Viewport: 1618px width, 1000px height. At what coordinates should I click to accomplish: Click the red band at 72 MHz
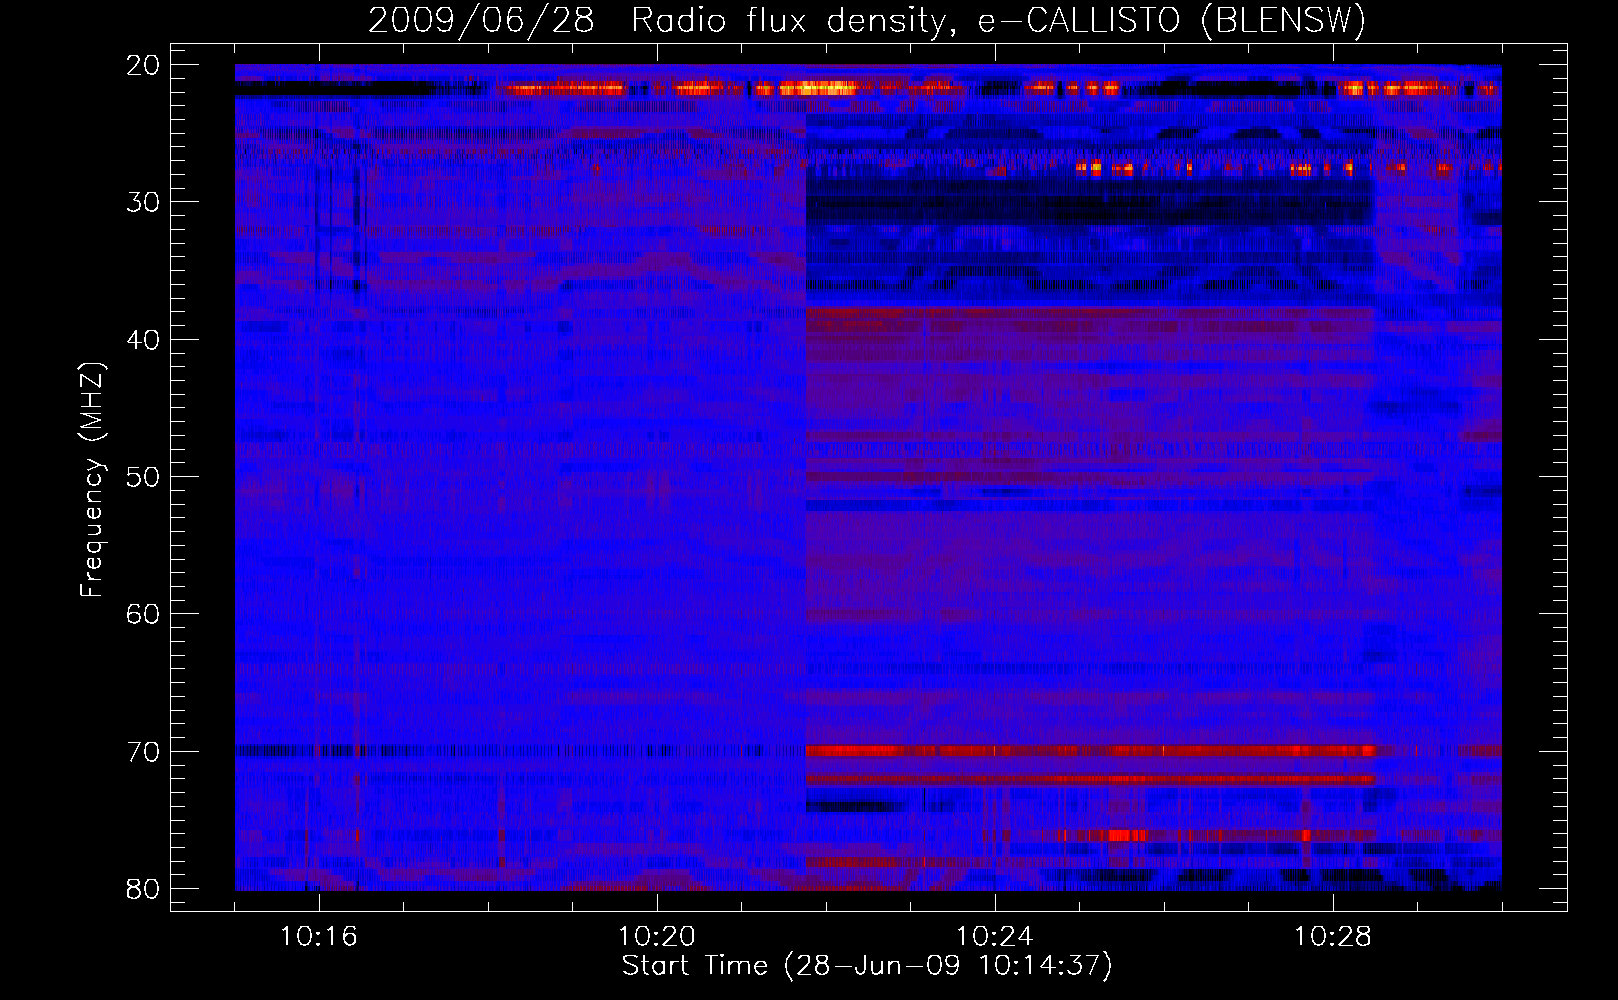(x=1090, y=778)
